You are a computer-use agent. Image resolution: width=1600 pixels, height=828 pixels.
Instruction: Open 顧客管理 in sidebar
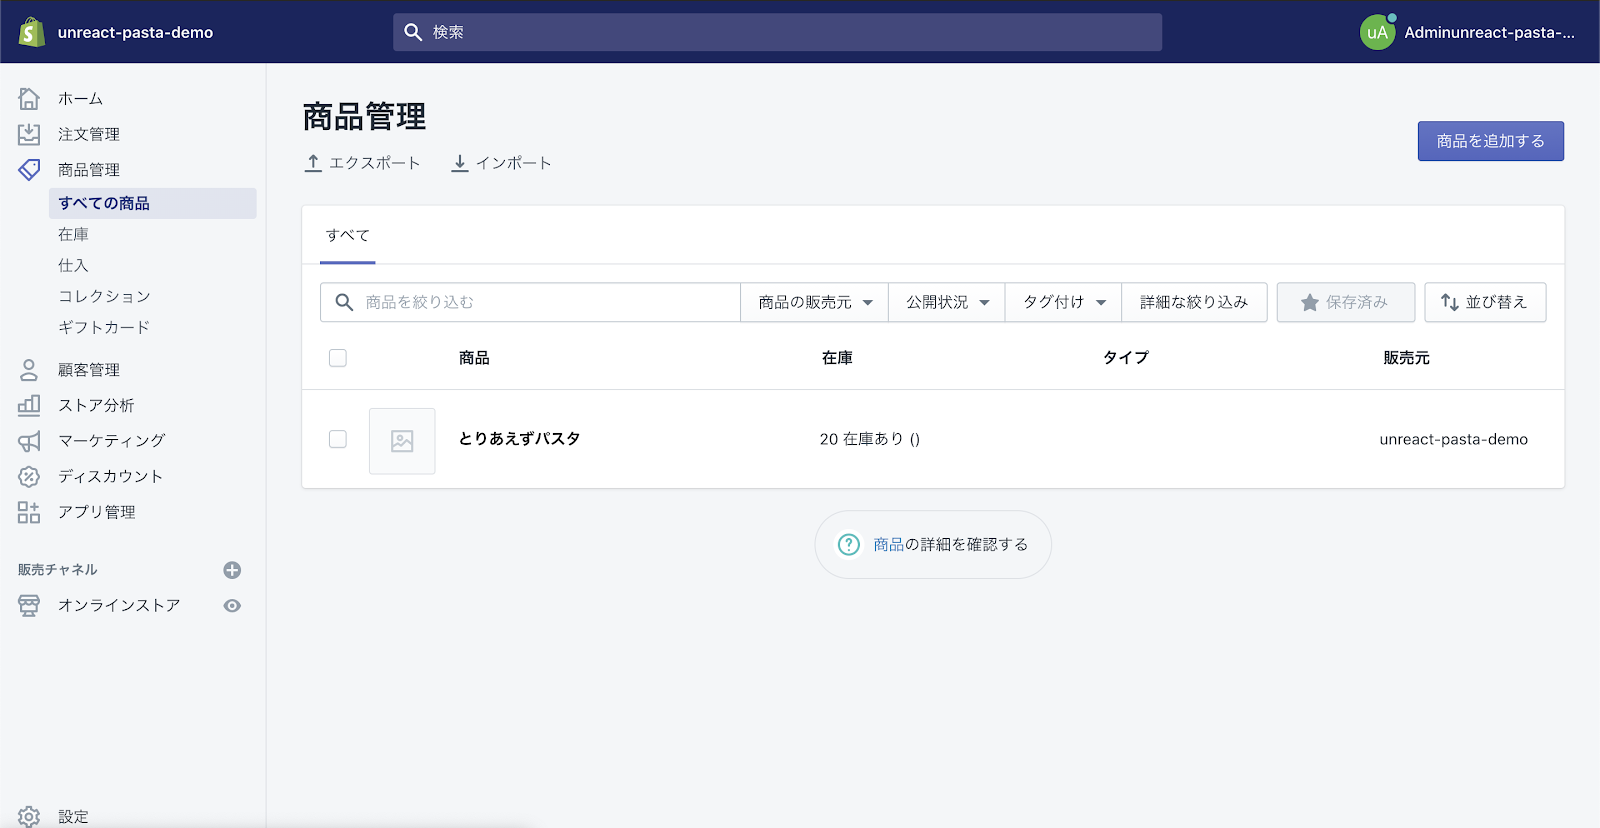coord(89,370)
